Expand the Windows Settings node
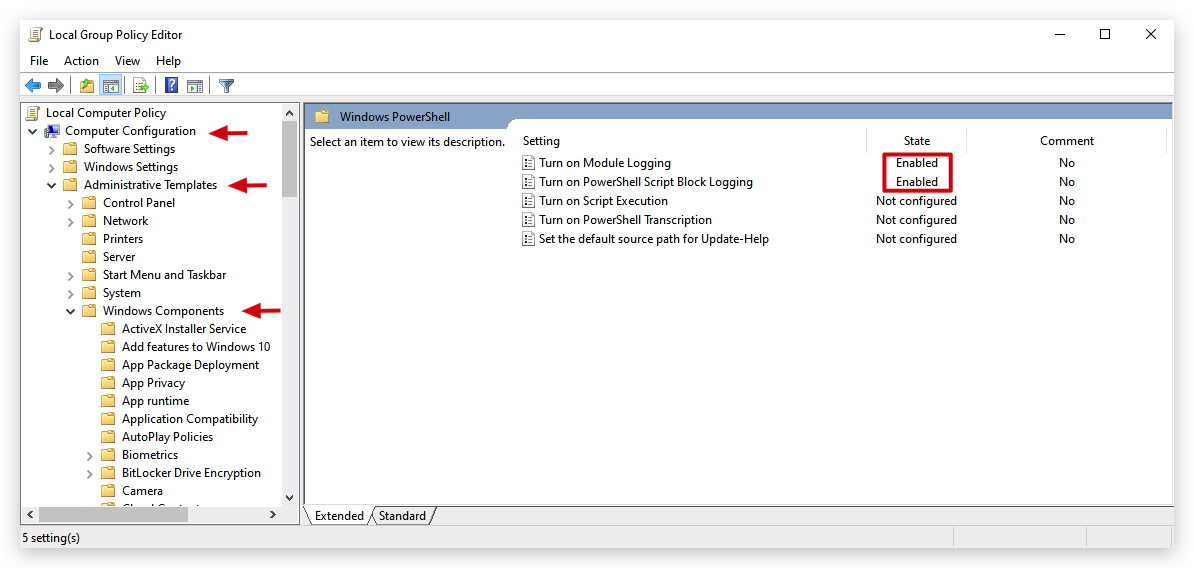Screen dimensions: 1194x568 point(51,168)
